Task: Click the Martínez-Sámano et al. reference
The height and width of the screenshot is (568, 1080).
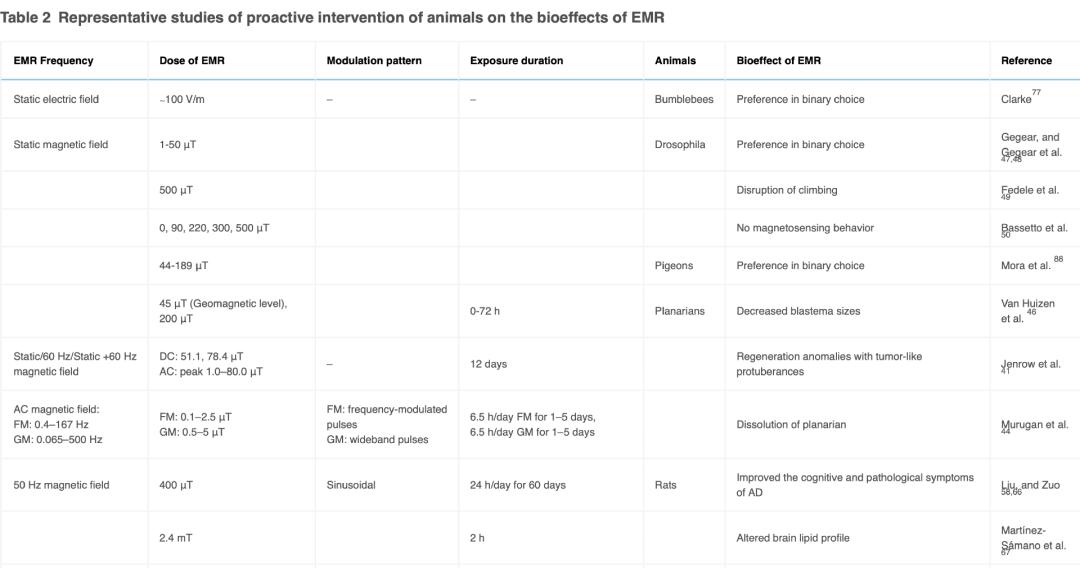Action: [1031, 538]
